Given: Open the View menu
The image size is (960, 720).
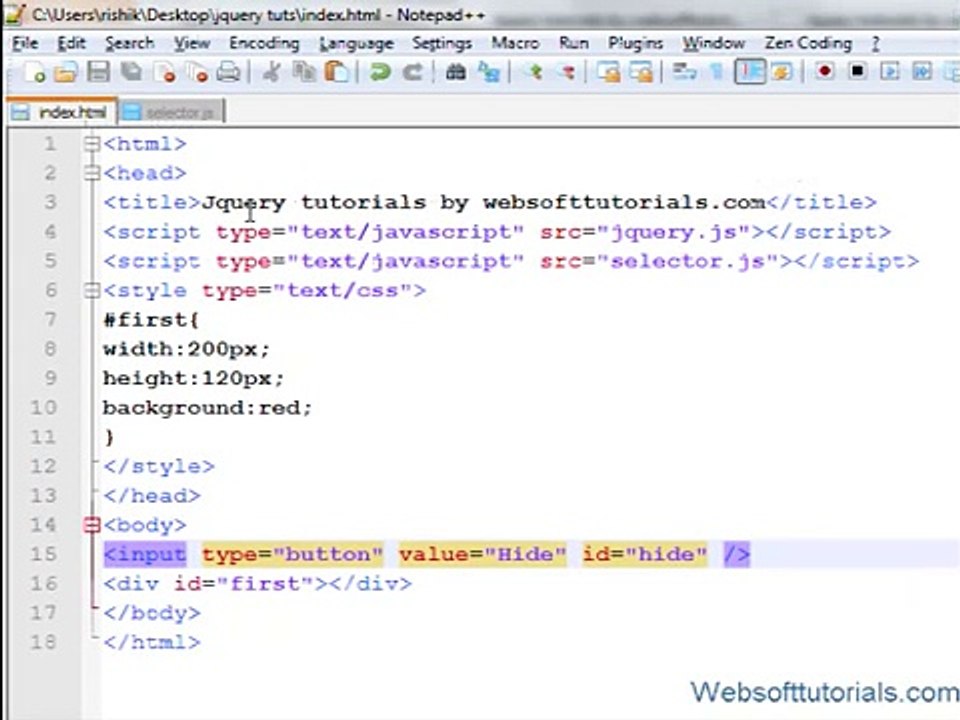Looking at the screenshot, I should click(x=192, y=43).
